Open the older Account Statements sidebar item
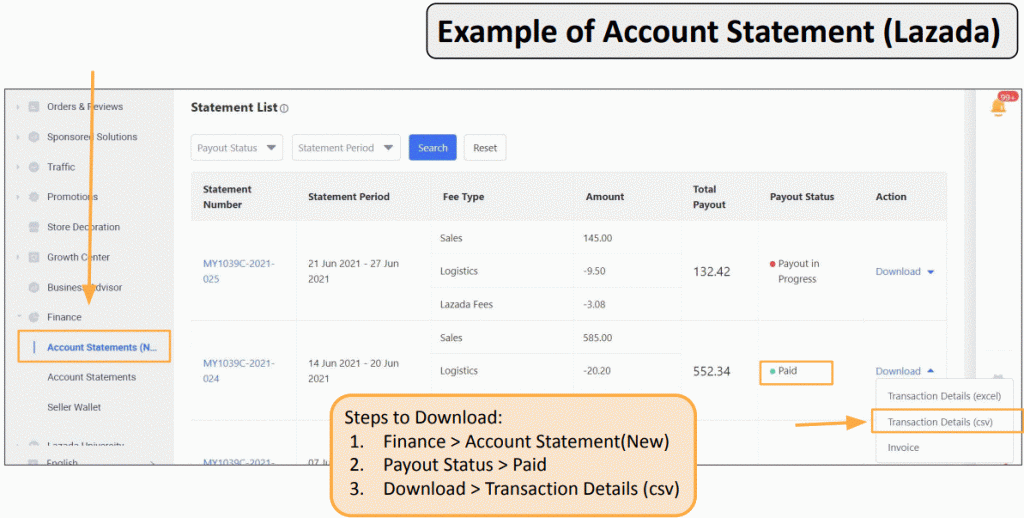1024x518 pixels. 91,377
